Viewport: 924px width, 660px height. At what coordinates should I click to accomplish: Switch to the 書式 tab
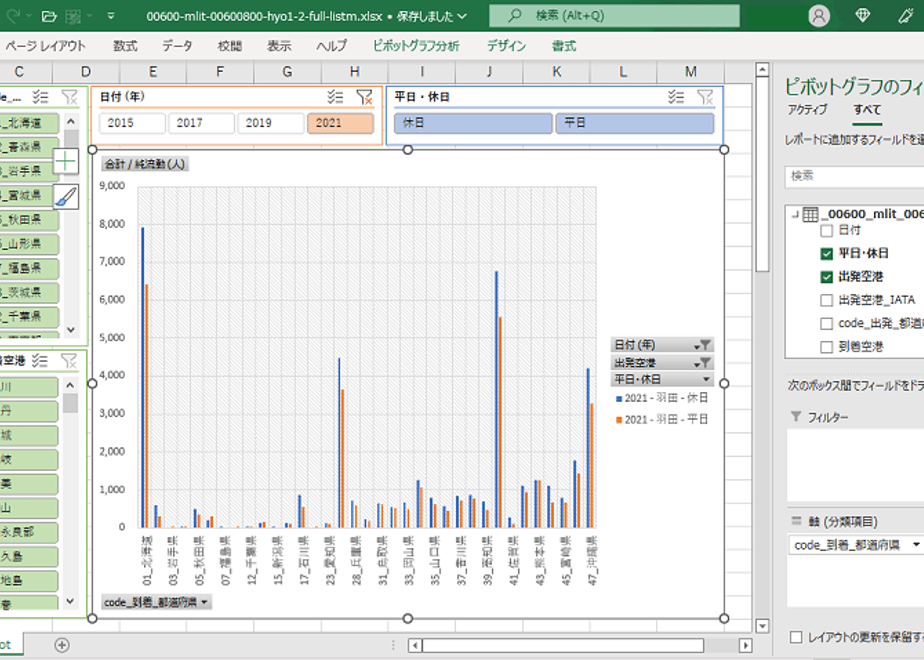[564, 46]
